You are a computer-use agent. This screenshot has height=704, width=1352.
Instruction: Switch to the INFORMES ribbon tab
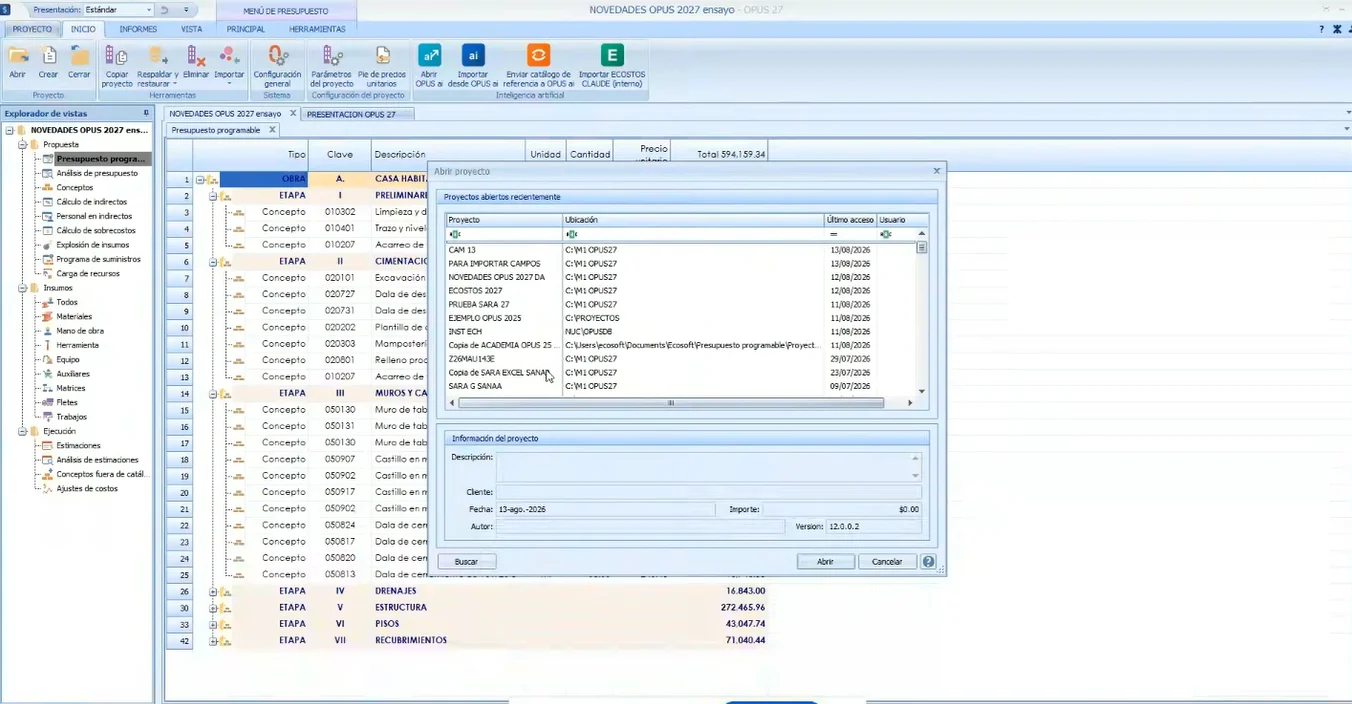tap(138, 29)
